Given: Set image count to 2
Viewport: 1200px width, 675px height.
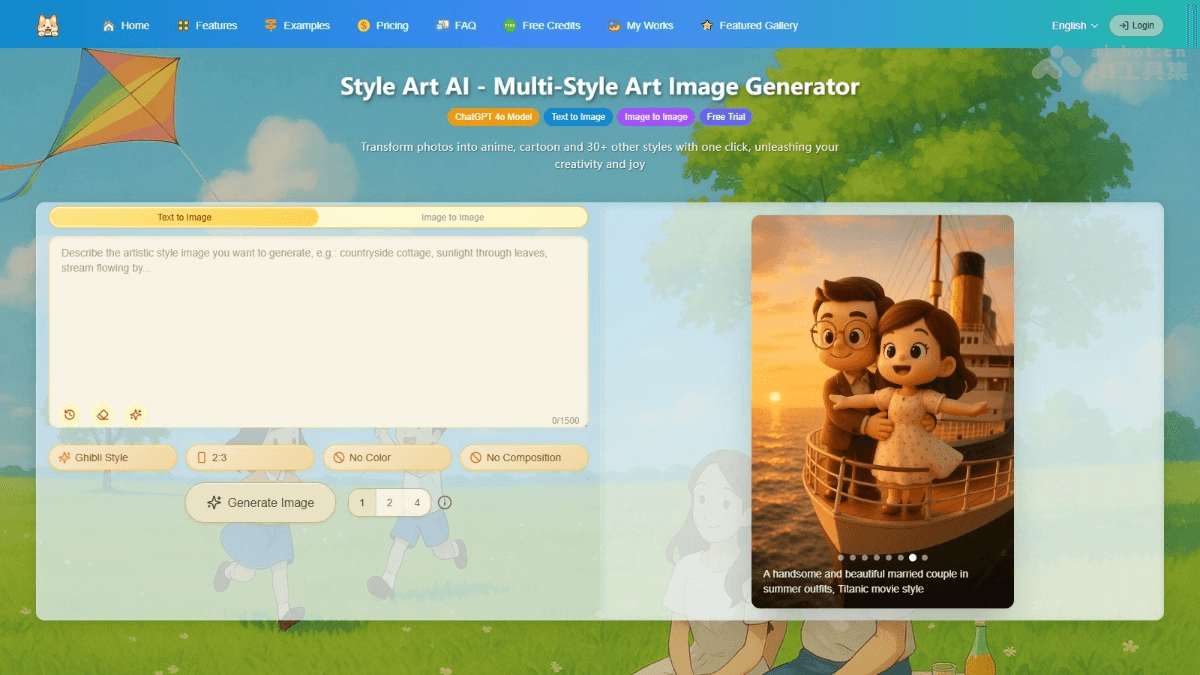Looking at the screenshot, I should (389, 503).
